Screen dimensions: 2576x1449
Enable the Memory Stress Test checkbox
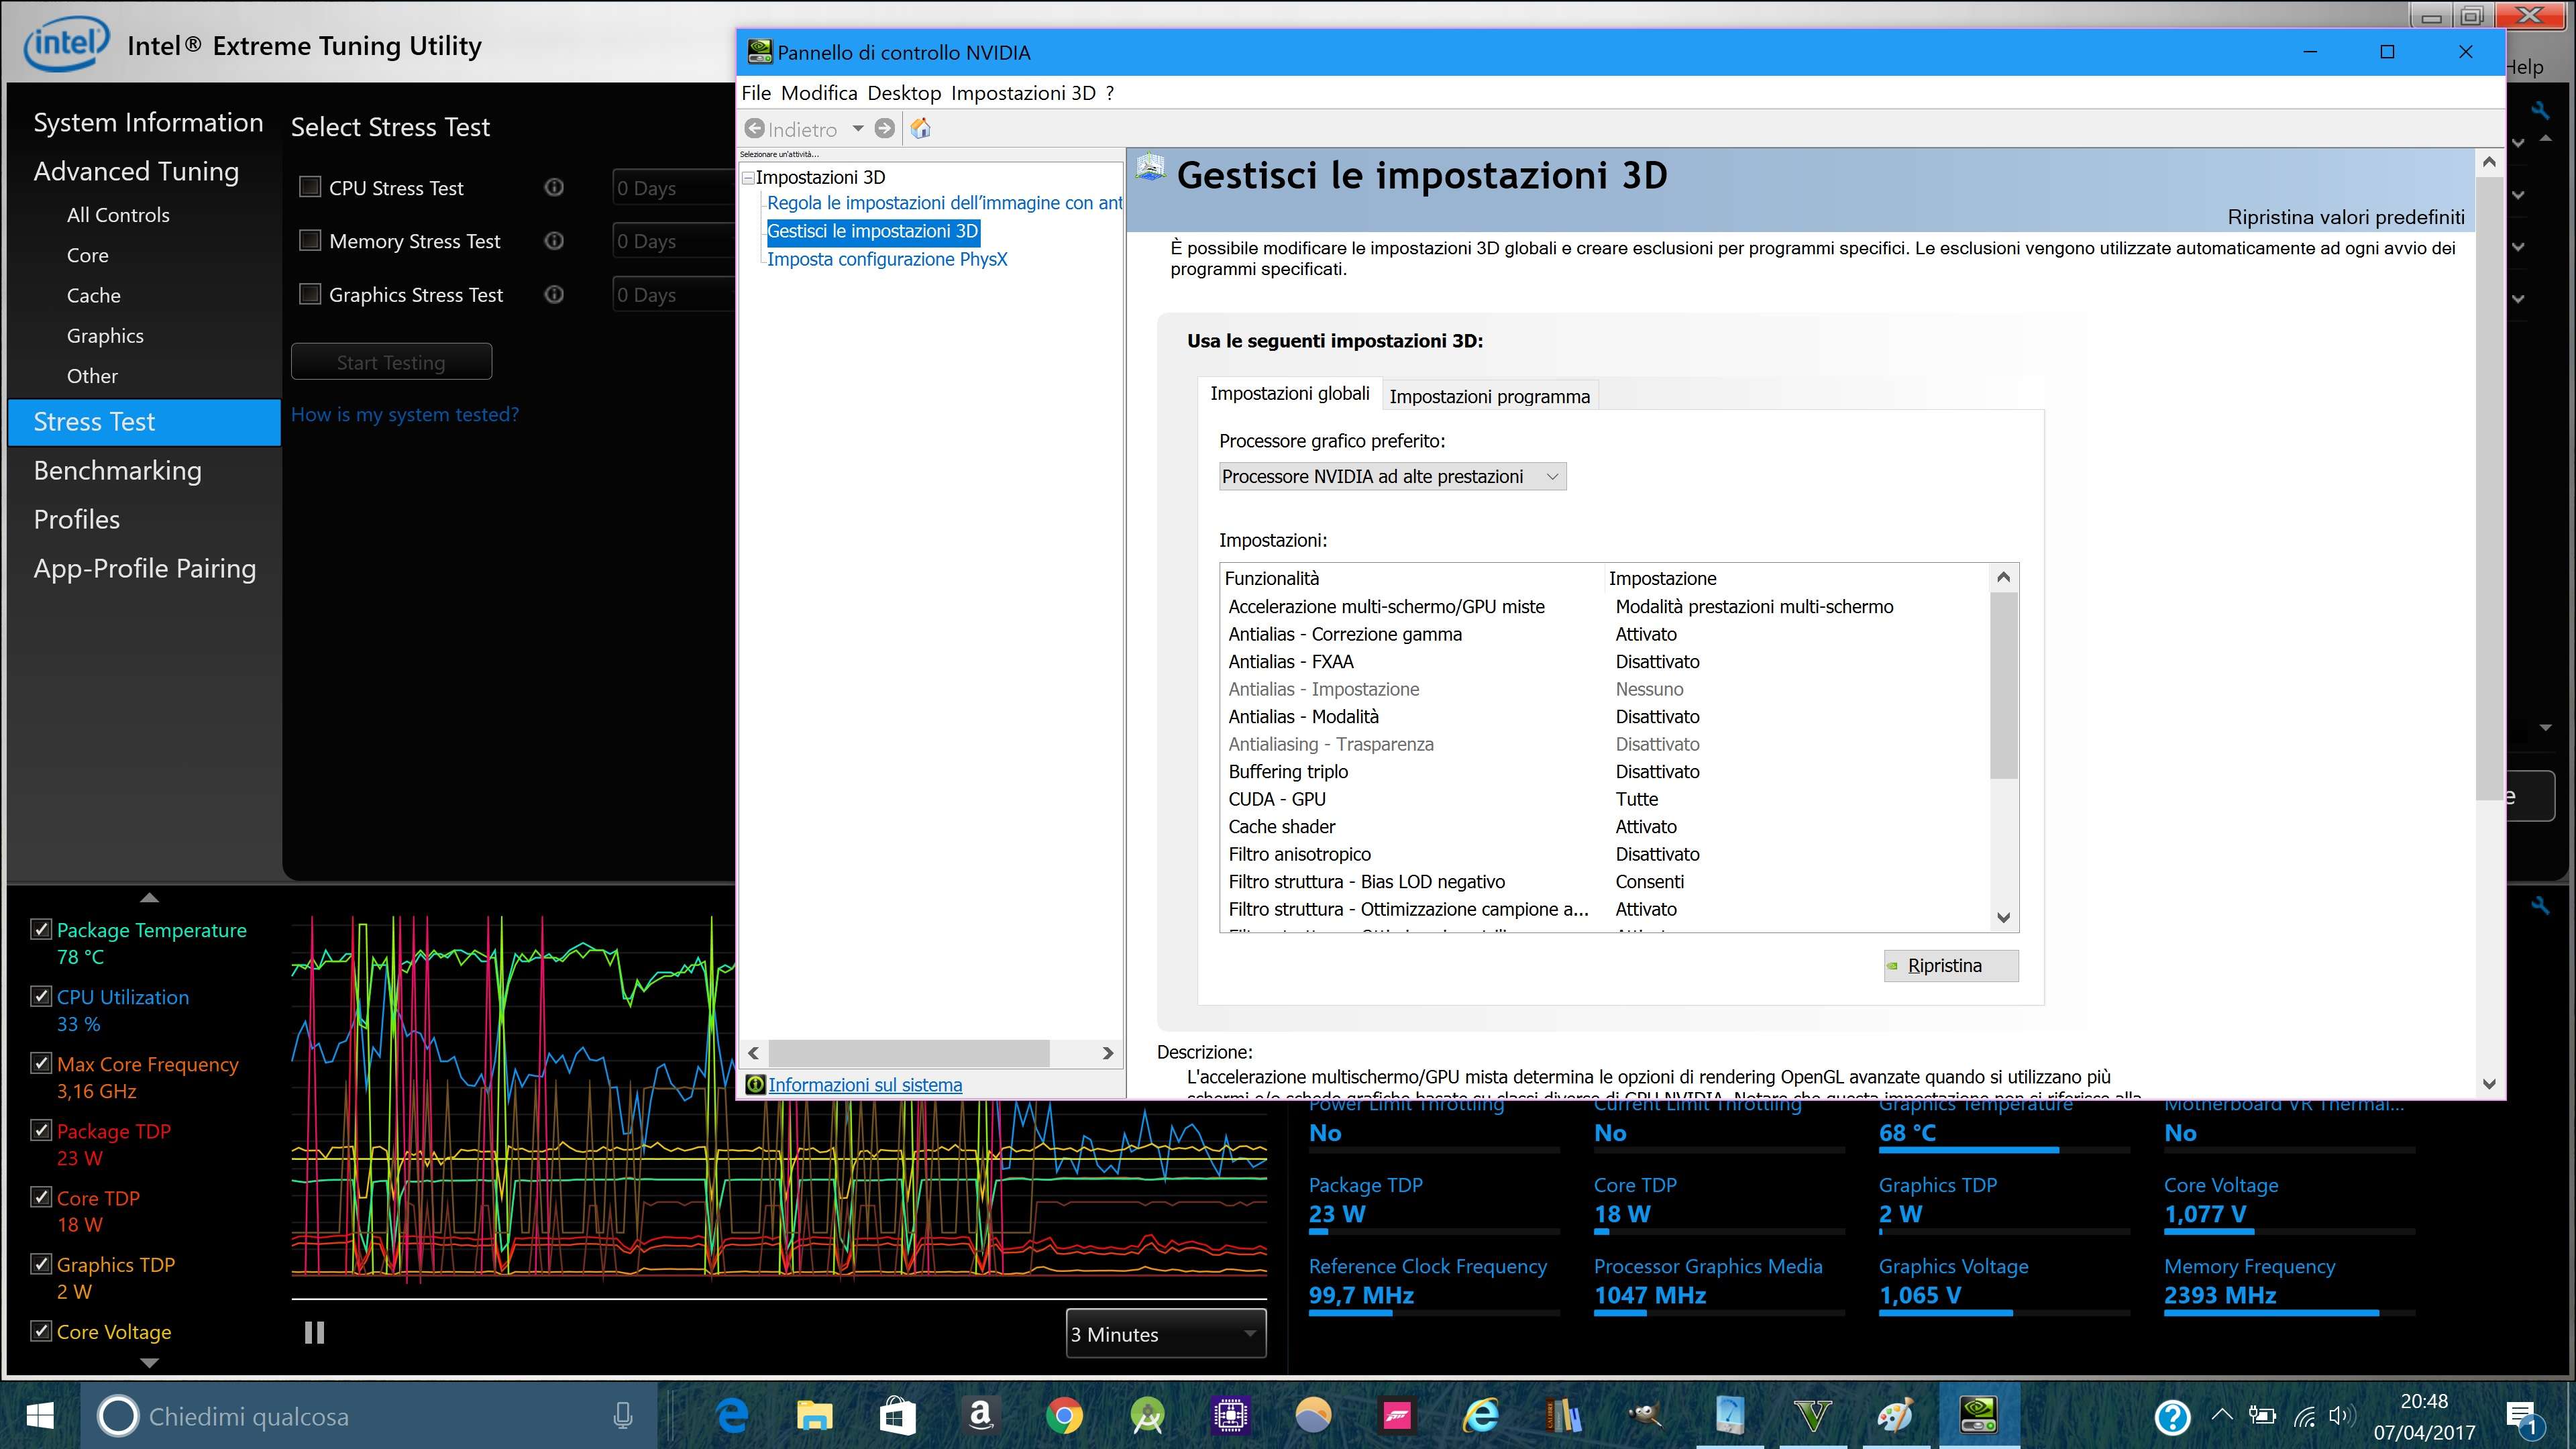[310, 241]
